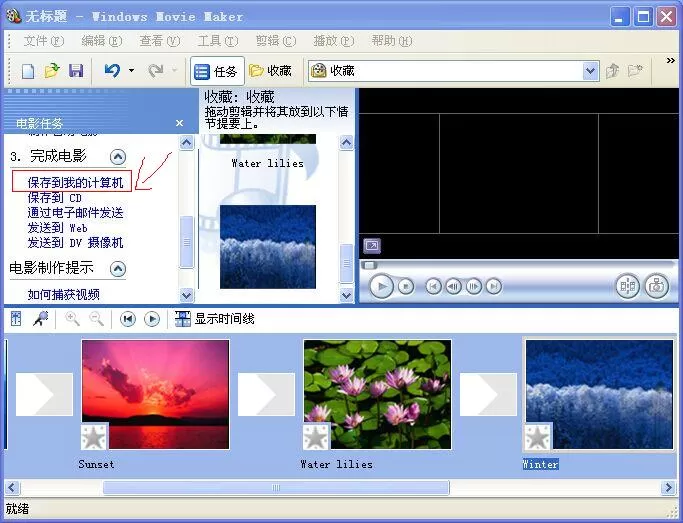Open a project with the folder icon
The image size is (683, 523).
(52, 71)
